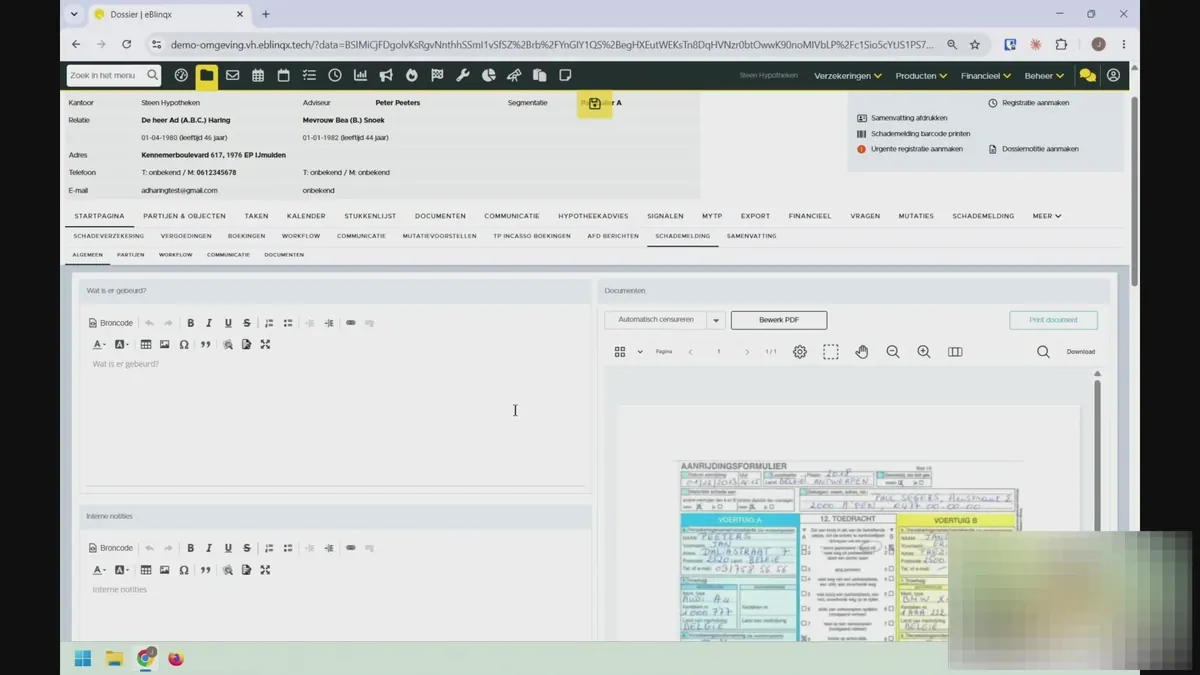
Task: Open the envelope mail icon in top toolbar
Action: (232, 75)
